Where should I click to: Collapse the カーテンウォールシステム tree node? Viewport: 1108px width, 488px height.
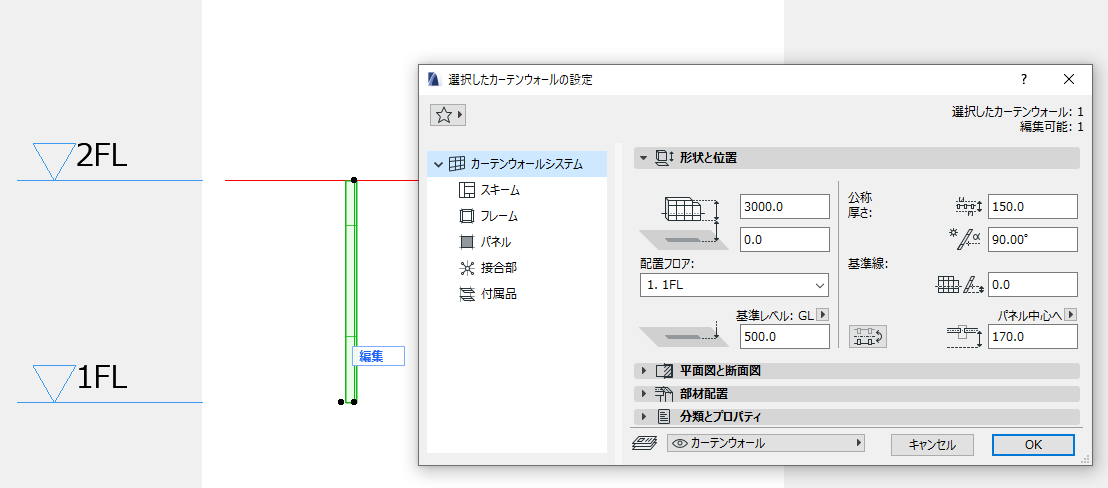[x=439, y=165]
